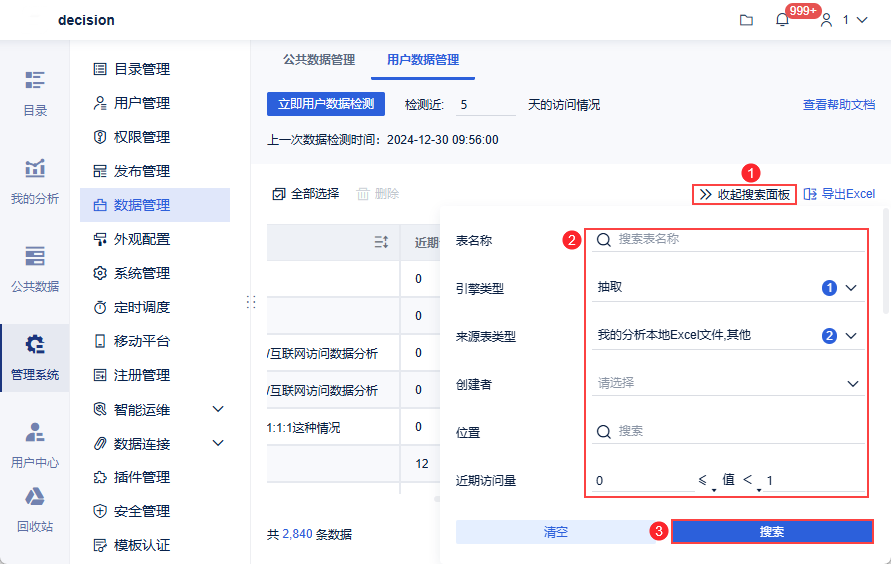Switch to the 公共数据管理 tab
Image resolution: width=891 pixels, height=564 pixels.
pyautogui.click(x=319, y=60)
